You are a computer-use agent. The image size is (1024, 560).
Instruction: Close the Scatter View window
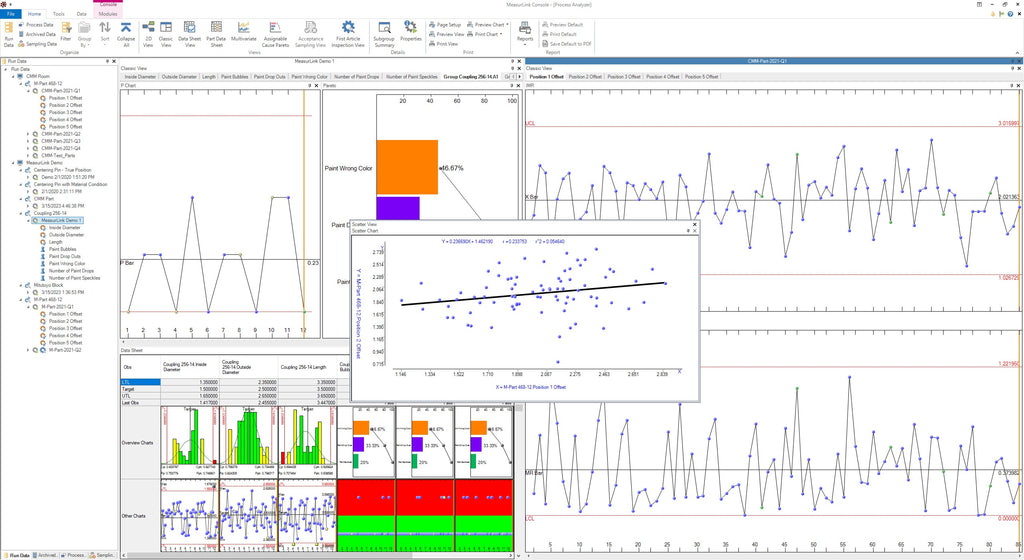pos(693,224)
